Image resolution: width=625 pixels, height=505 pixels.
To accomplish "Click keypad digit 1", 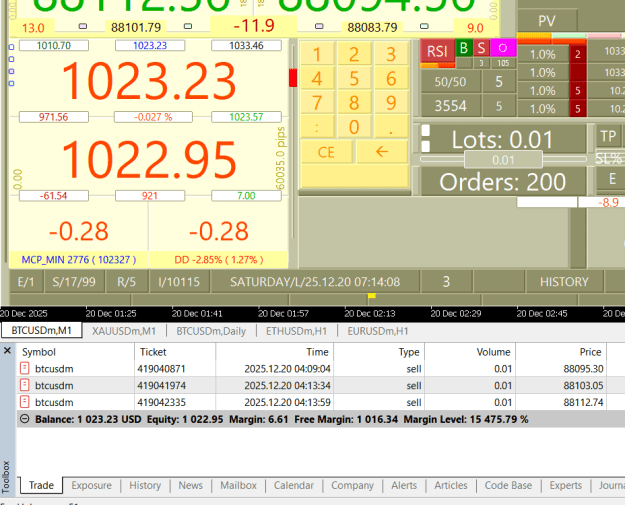I will (317, 54).
